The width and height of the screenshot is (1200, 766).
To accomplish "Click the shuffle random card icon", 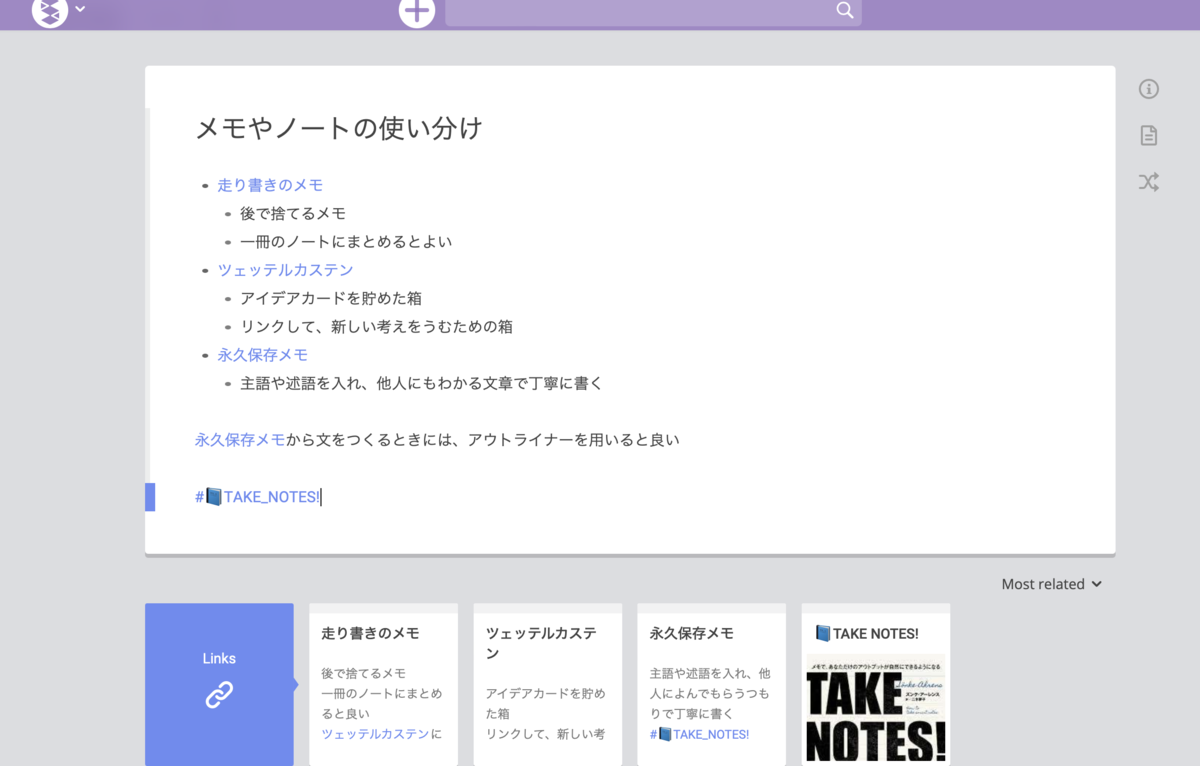I will click(1149, 182).
